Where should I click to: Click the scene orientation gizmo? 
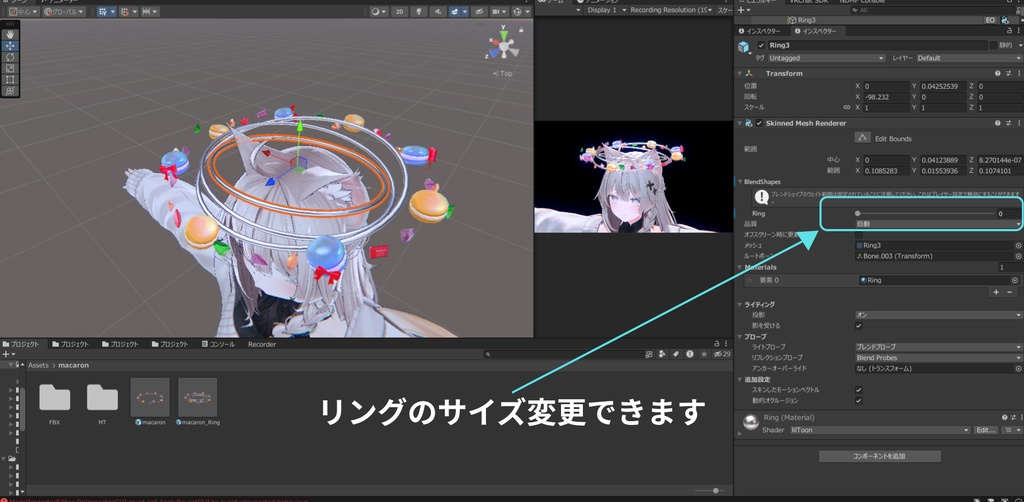point(504,47)
